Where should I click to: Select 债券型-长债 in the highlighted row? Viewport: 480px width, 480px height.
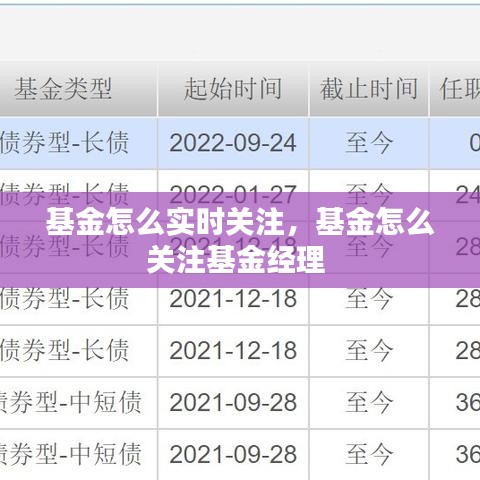pyautogui.click(x=64, y=143)
